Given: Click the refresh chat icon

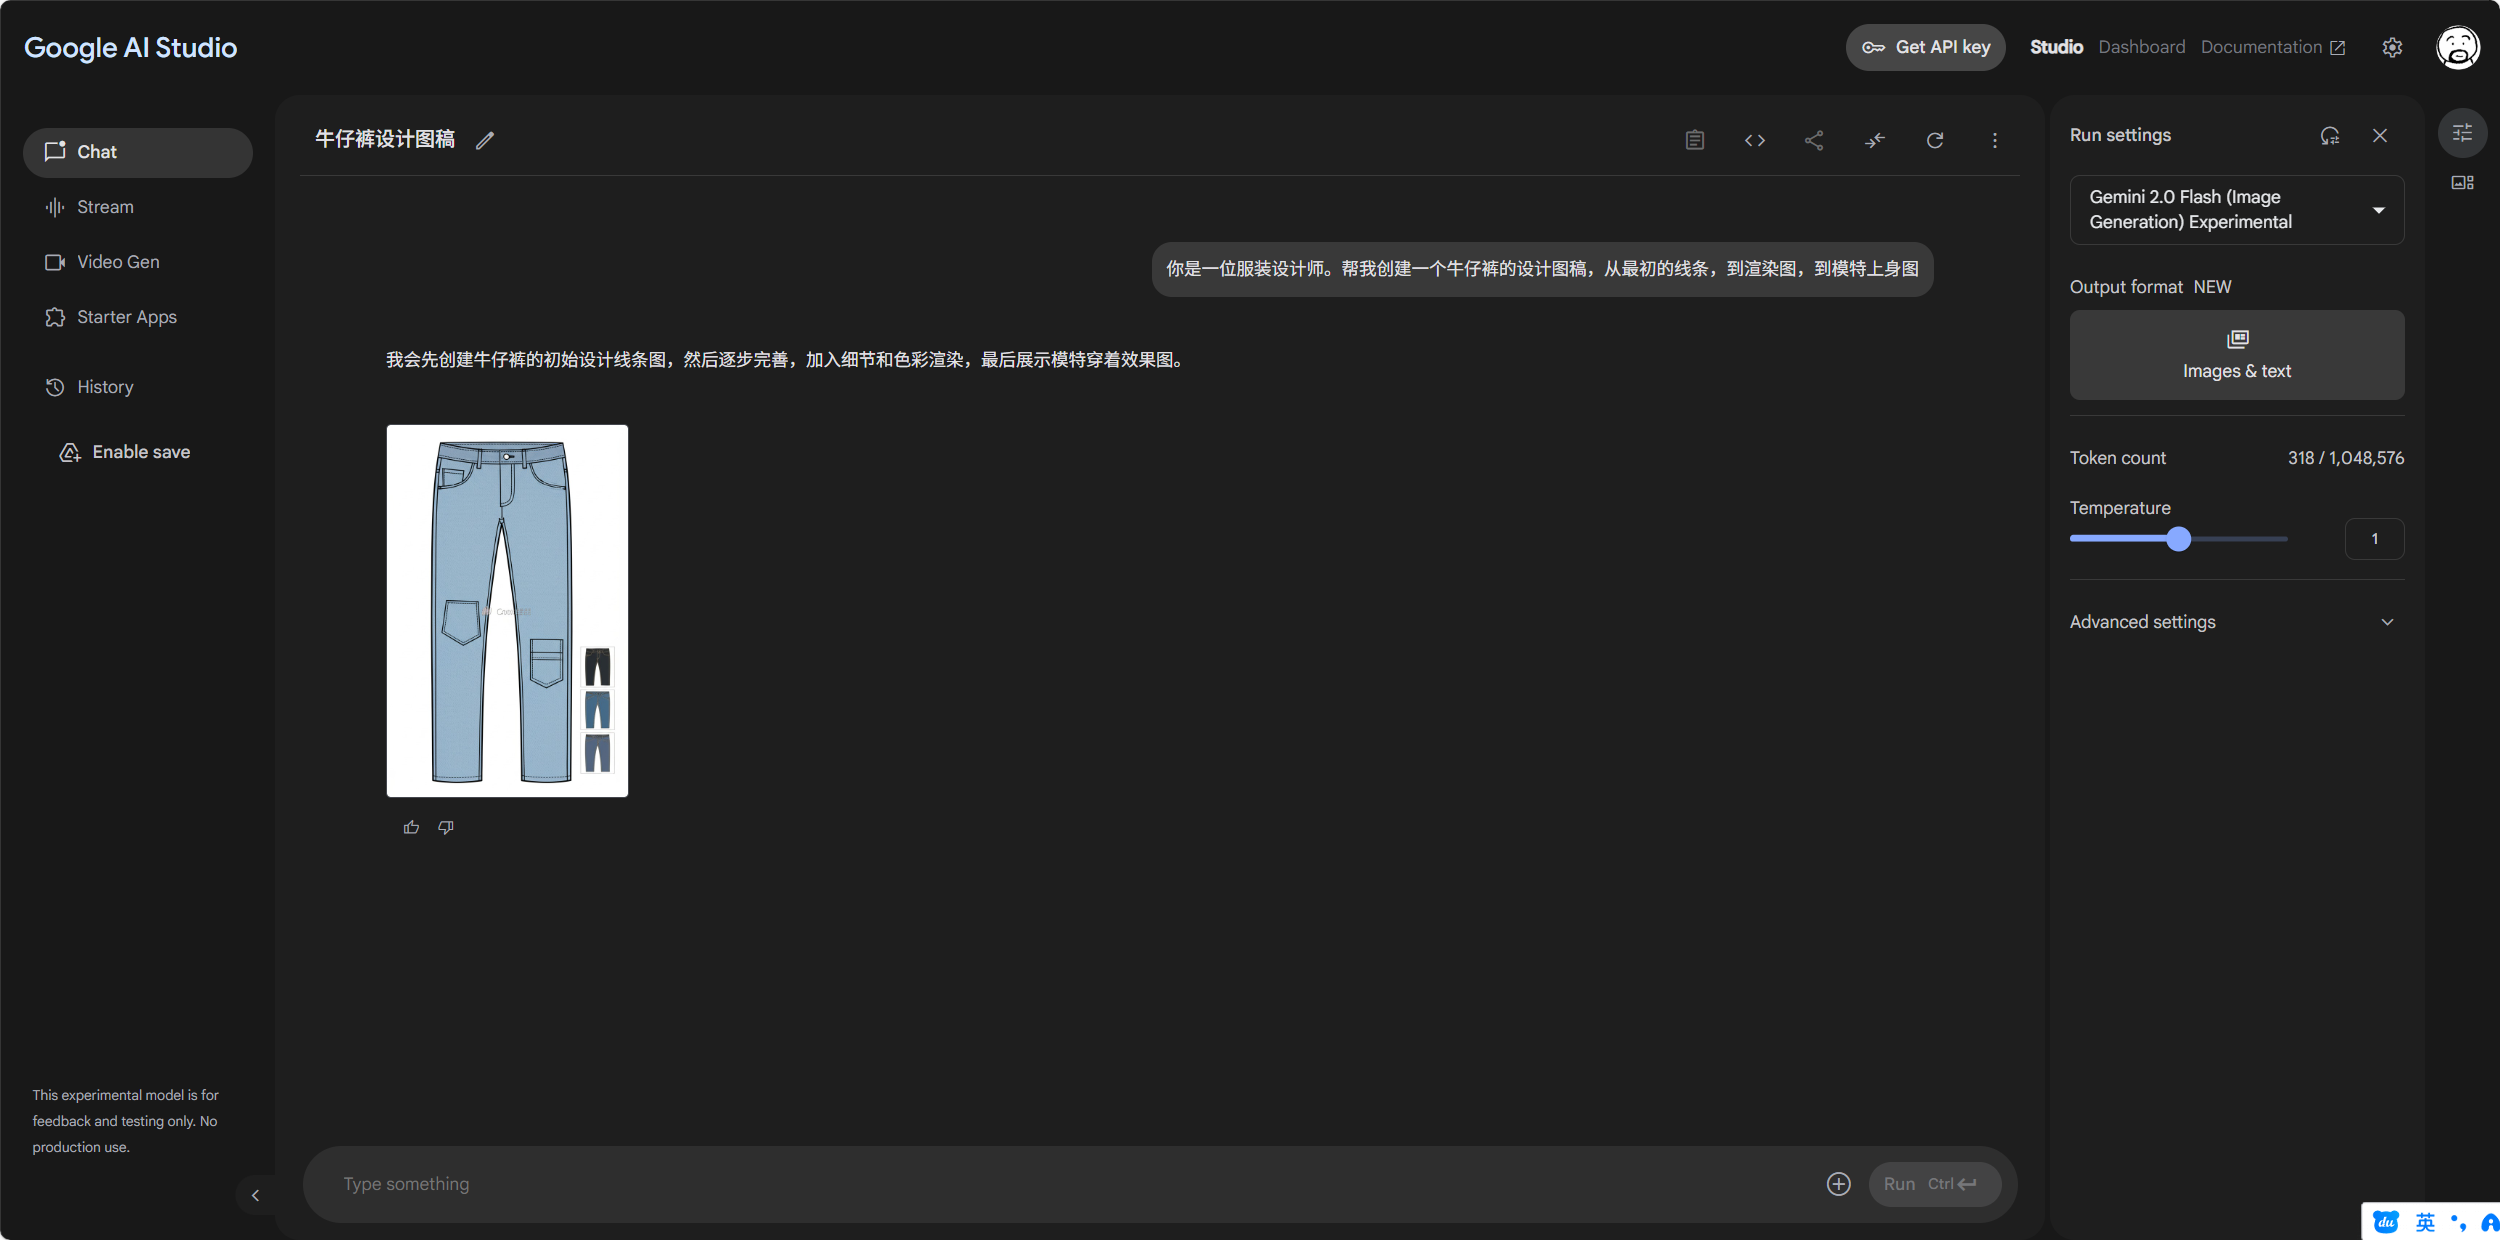Looking at the screenshot, I should click(1934, 140).
